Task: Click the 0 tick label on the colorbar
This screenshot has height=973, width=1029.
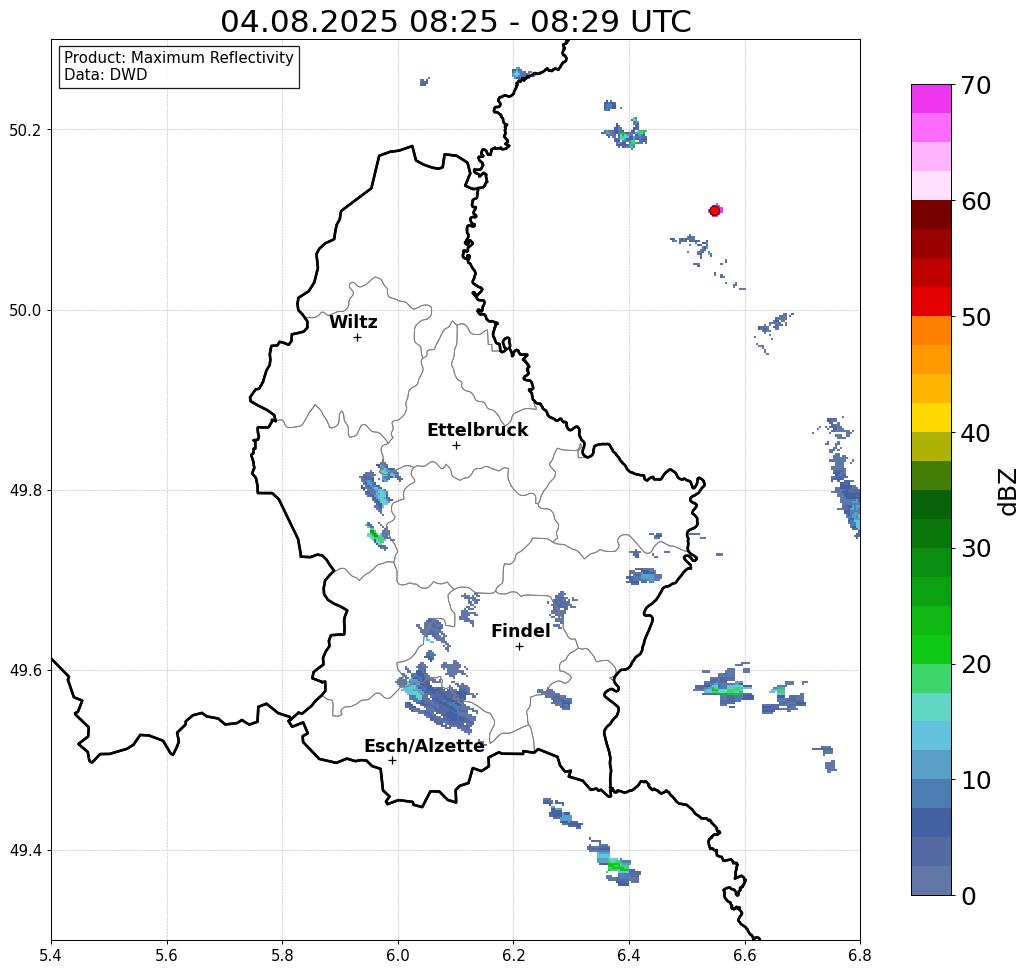Action: (969, 896)
